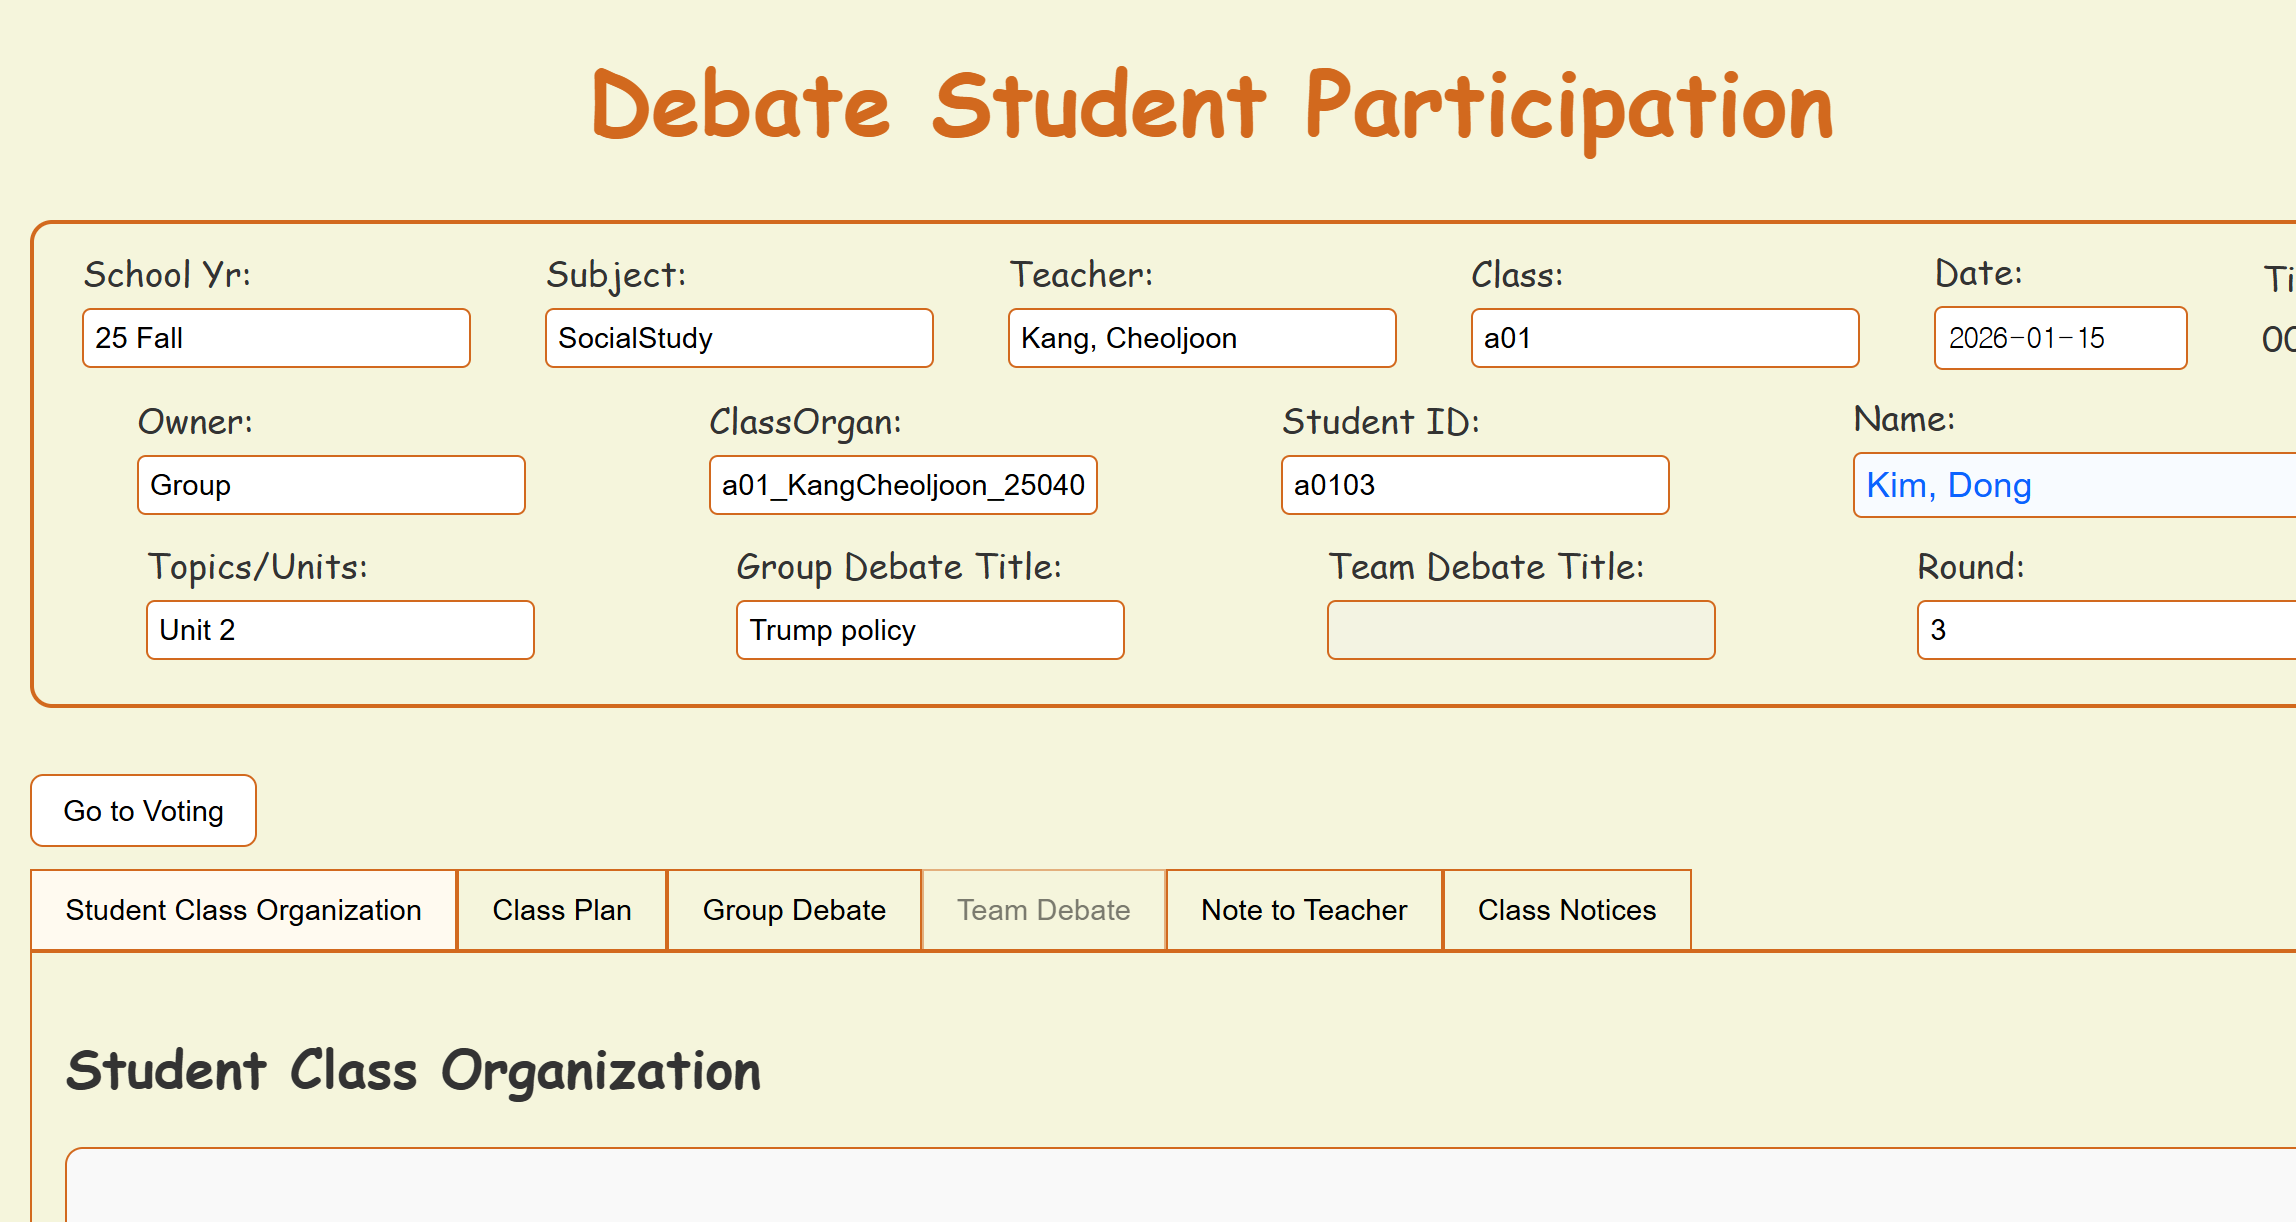Switch to the Class Plan tab
This screenshot has width=2296, height=1222.
[561, 910]
